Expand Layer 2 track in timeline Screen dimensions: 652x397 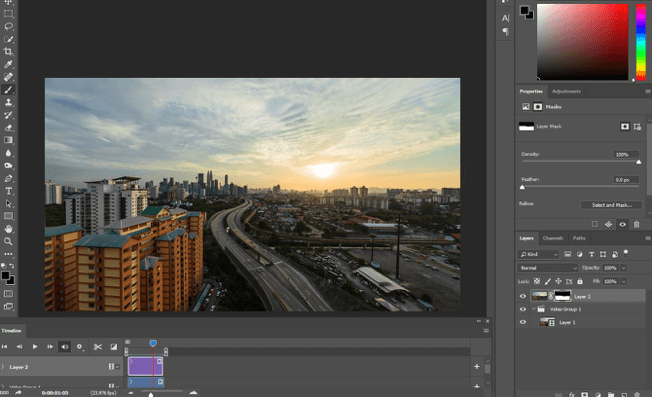tap(3, 367)
